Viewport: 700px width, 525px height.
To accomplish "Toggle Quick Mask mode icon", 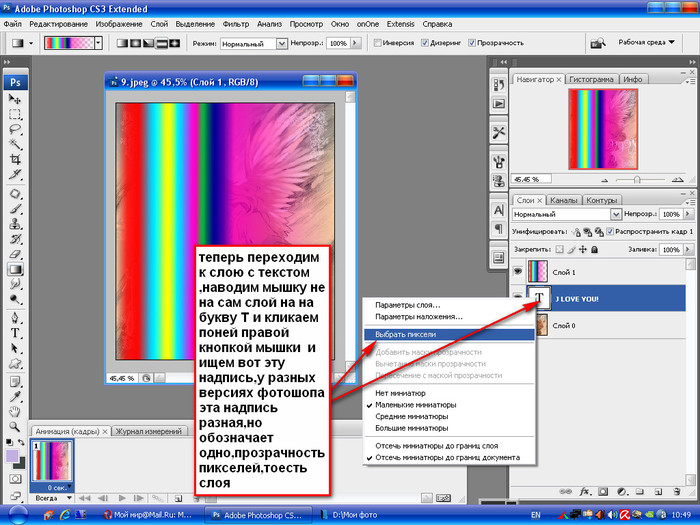I will 15,479.
